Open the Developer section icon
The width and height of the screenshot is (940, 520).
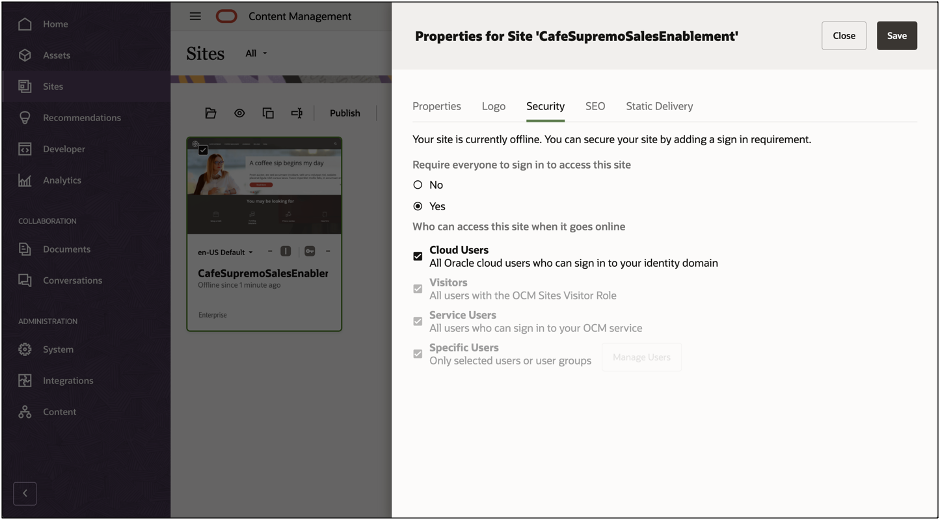25,149
